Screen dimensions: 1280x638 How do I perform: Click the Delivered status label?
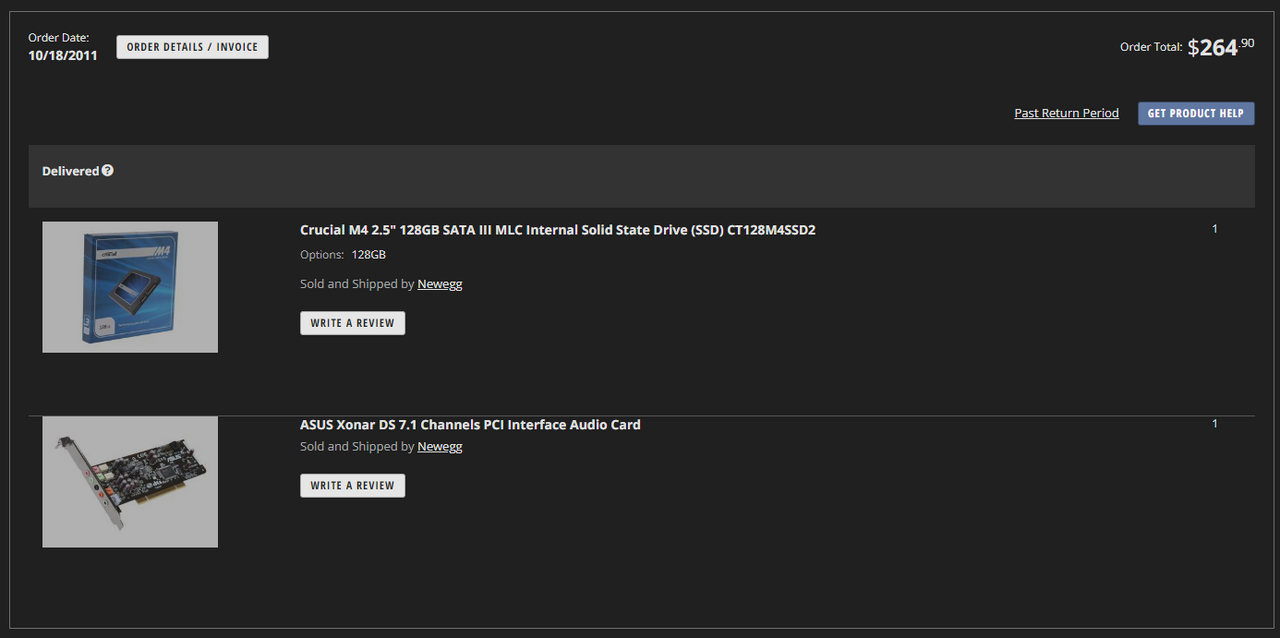(x=70, y=171)
